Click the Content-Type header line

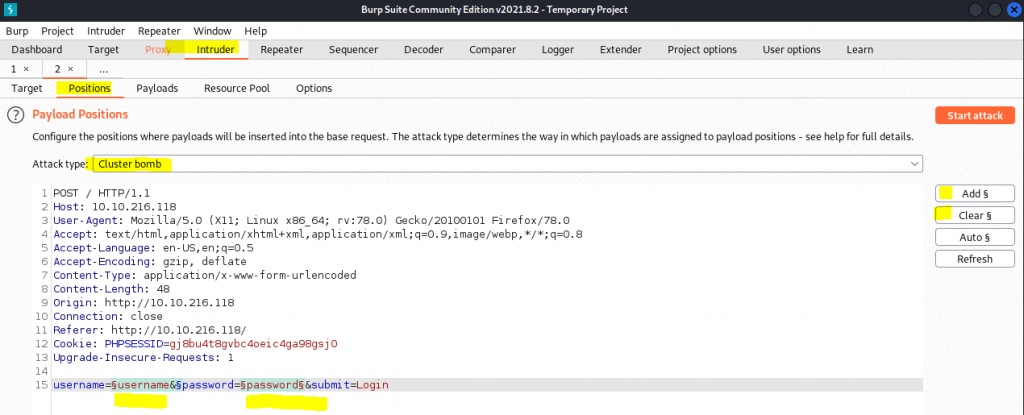tap(204, 275)
